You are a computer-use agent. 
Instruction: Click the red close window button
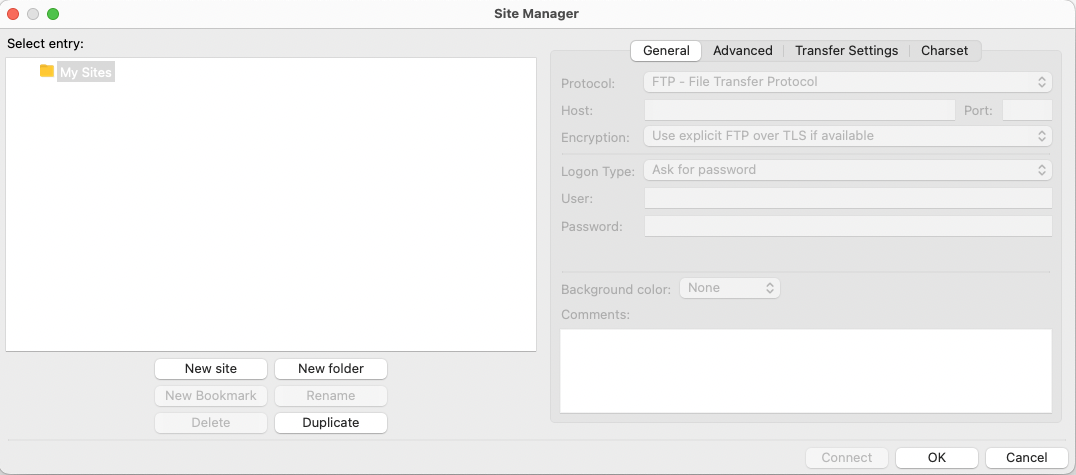click(14, 14)
